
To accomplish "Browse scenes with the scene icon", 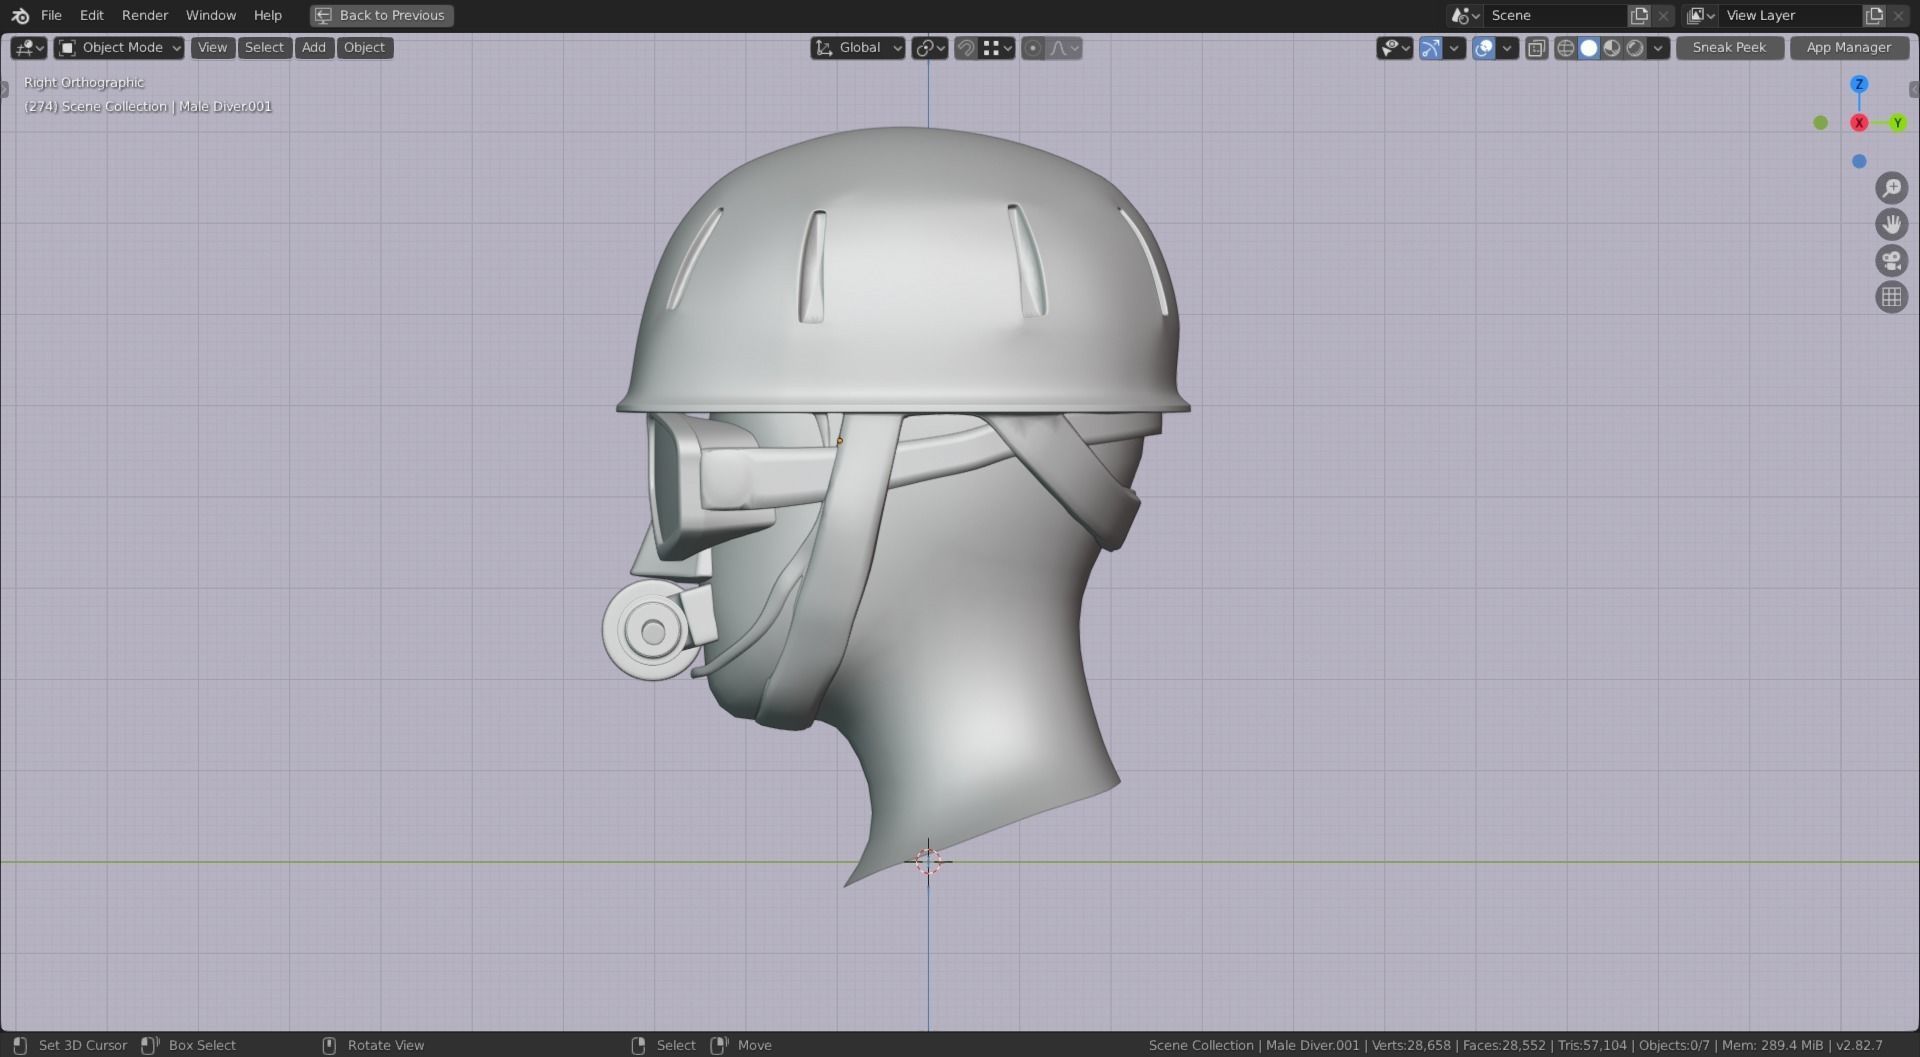I will (x=1465, y=15).
